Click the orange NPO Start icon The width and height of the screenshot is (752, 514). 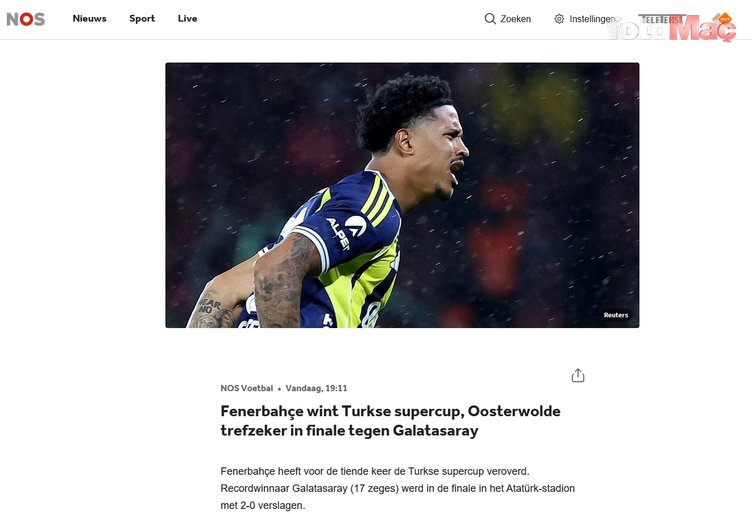pos(724,19)
